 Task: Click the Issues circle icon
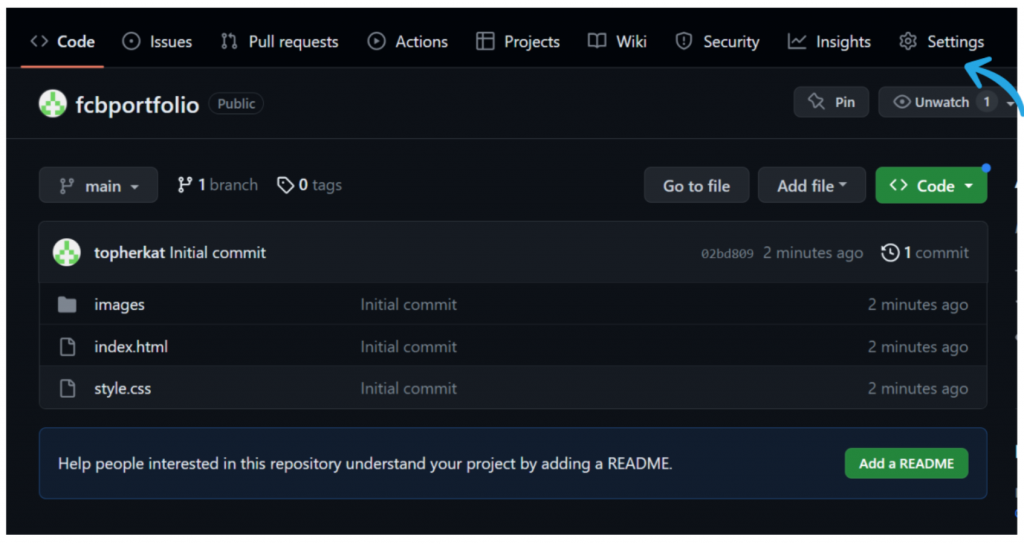click(131, 41)
